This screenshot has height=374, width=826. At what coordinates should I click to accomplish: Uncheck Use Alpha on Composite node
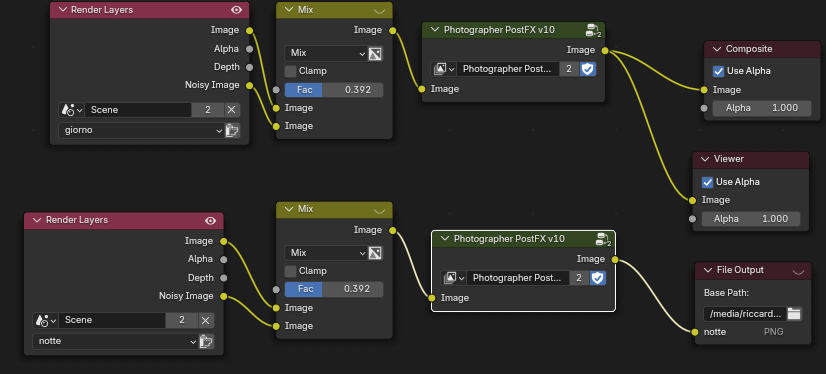pyautogui.click(x=718, y=71)
